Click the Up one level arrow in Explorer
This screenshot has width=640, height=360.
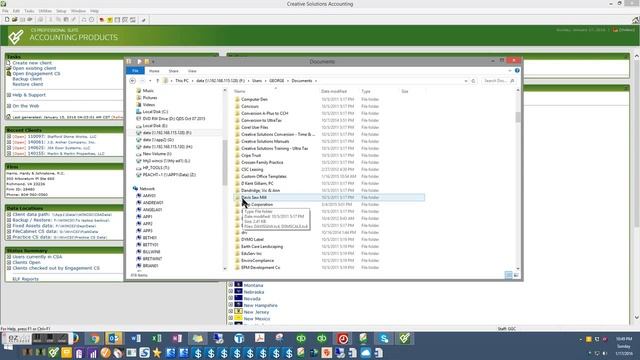click(158, 81)
